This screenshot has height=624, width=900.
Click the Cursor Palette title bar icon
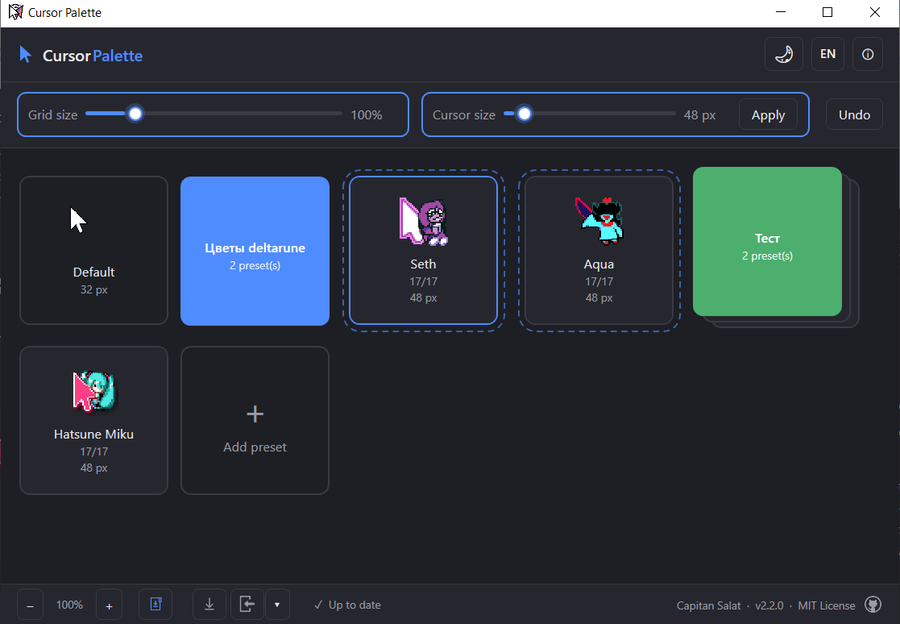click(x=15, y=12)
